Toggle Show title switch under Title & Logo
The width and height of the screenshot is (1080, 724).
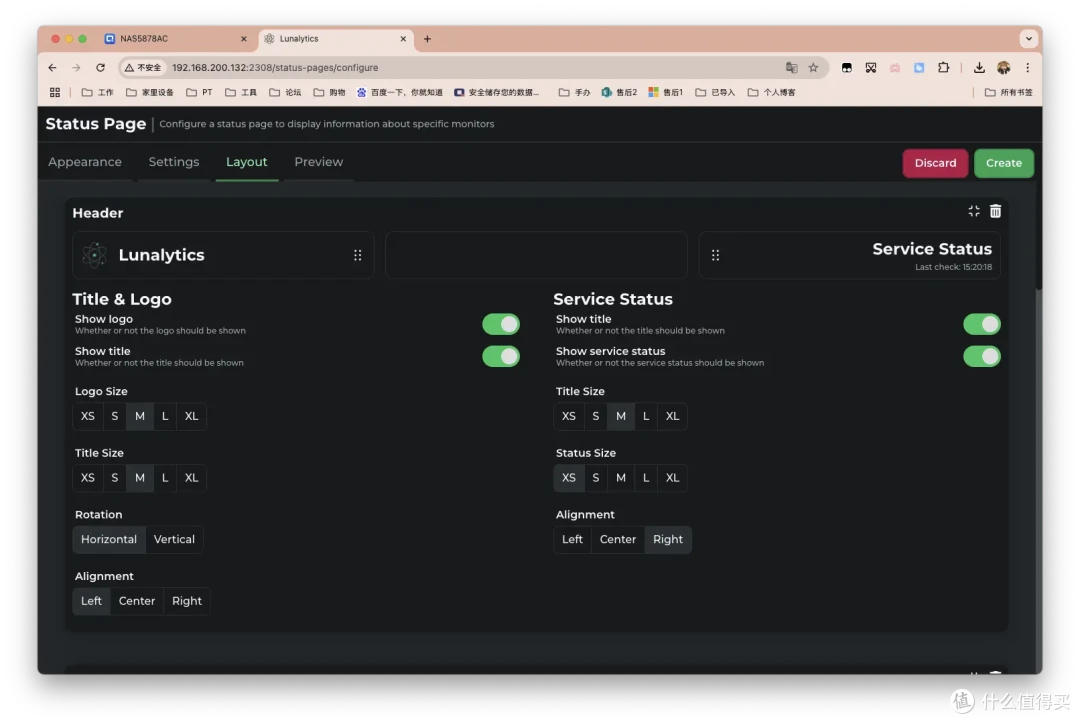pos(501,356)
